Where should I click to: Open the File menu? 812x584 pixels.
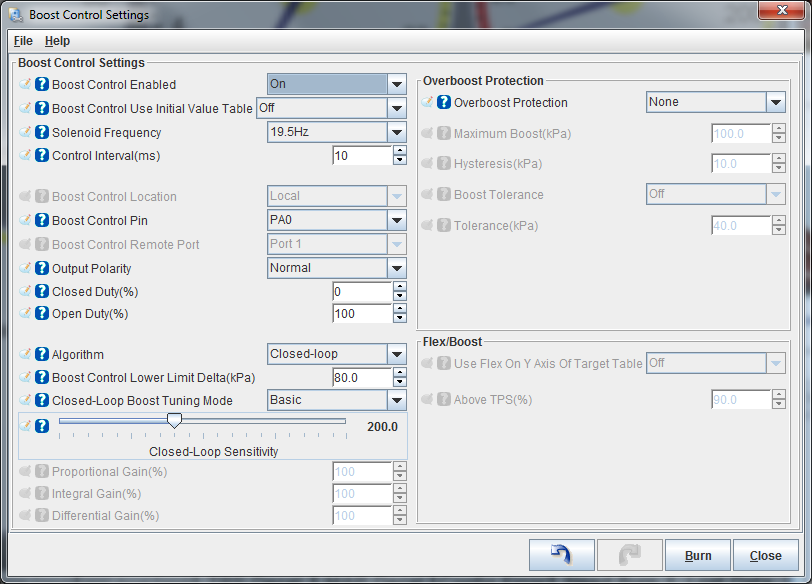point(23,41)
